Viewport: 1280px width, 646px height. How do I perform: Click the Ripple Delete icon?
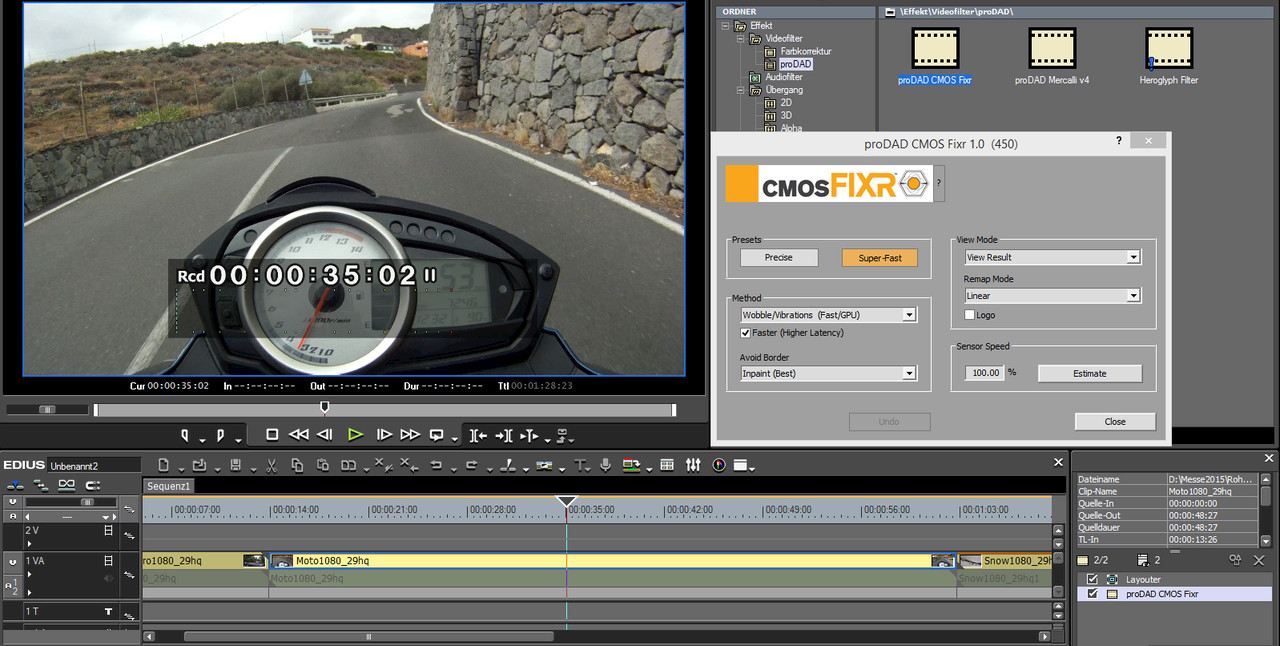[x=409, y=465]
